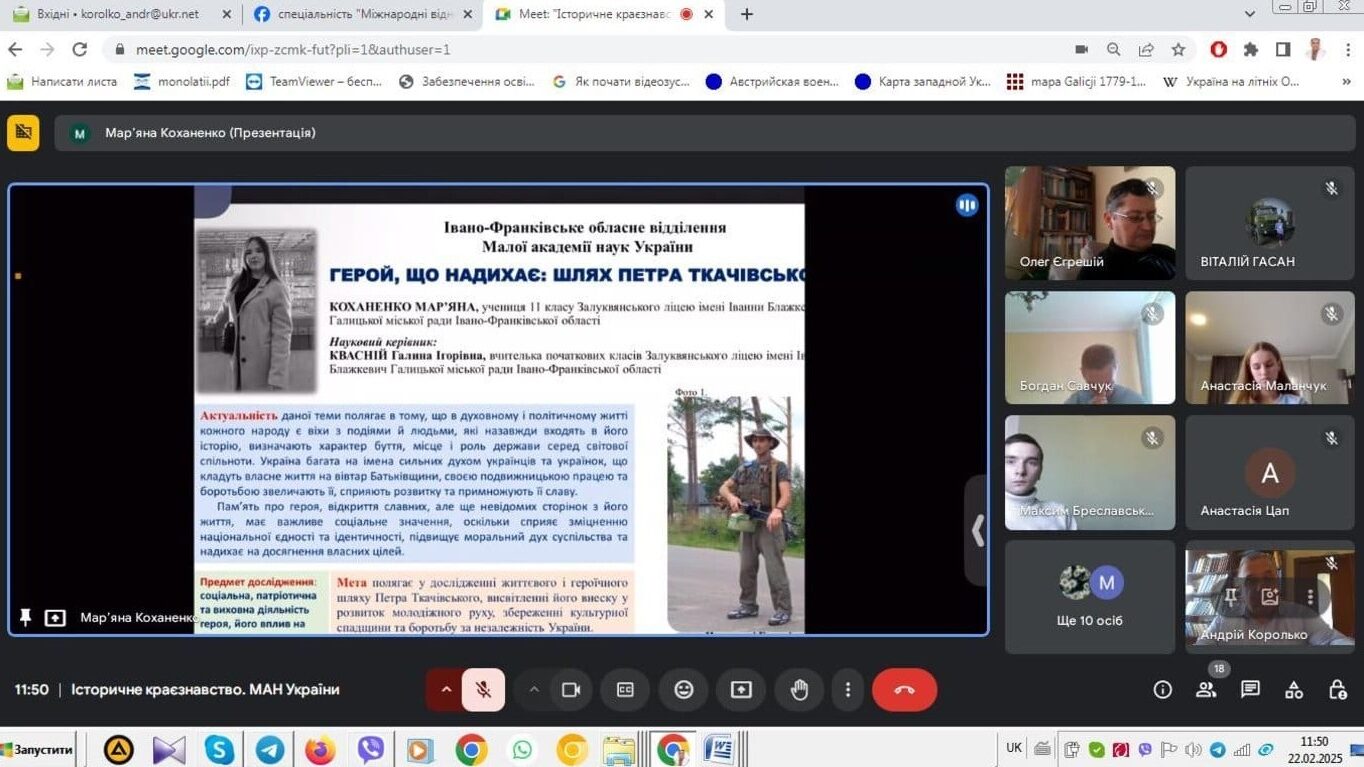Toggle the camera in Meet controls

(571, 690)
